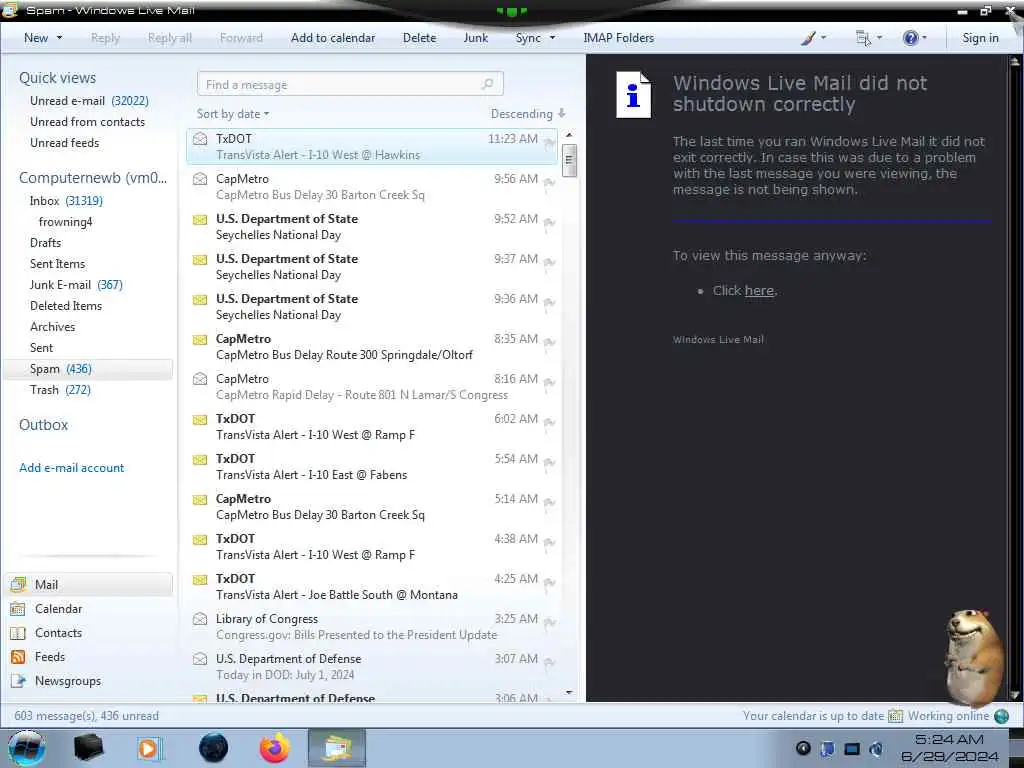Screen dimensions: 1024x768
Task: Click Add e-mail account link
Action: click(x=71, y=468)
